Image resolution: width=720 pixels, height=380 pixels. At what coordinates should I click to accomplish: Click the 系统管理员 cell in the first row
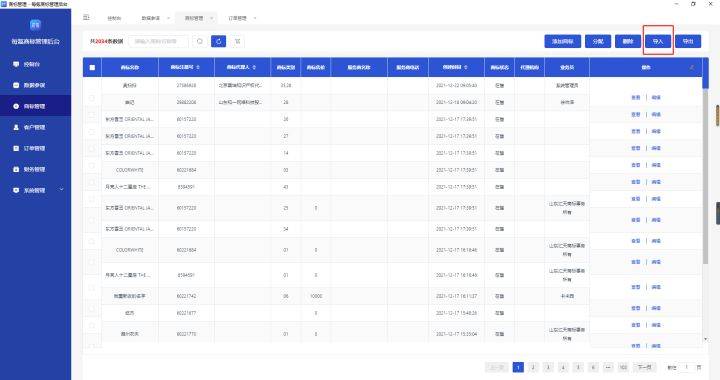click(x=567, y=85)
